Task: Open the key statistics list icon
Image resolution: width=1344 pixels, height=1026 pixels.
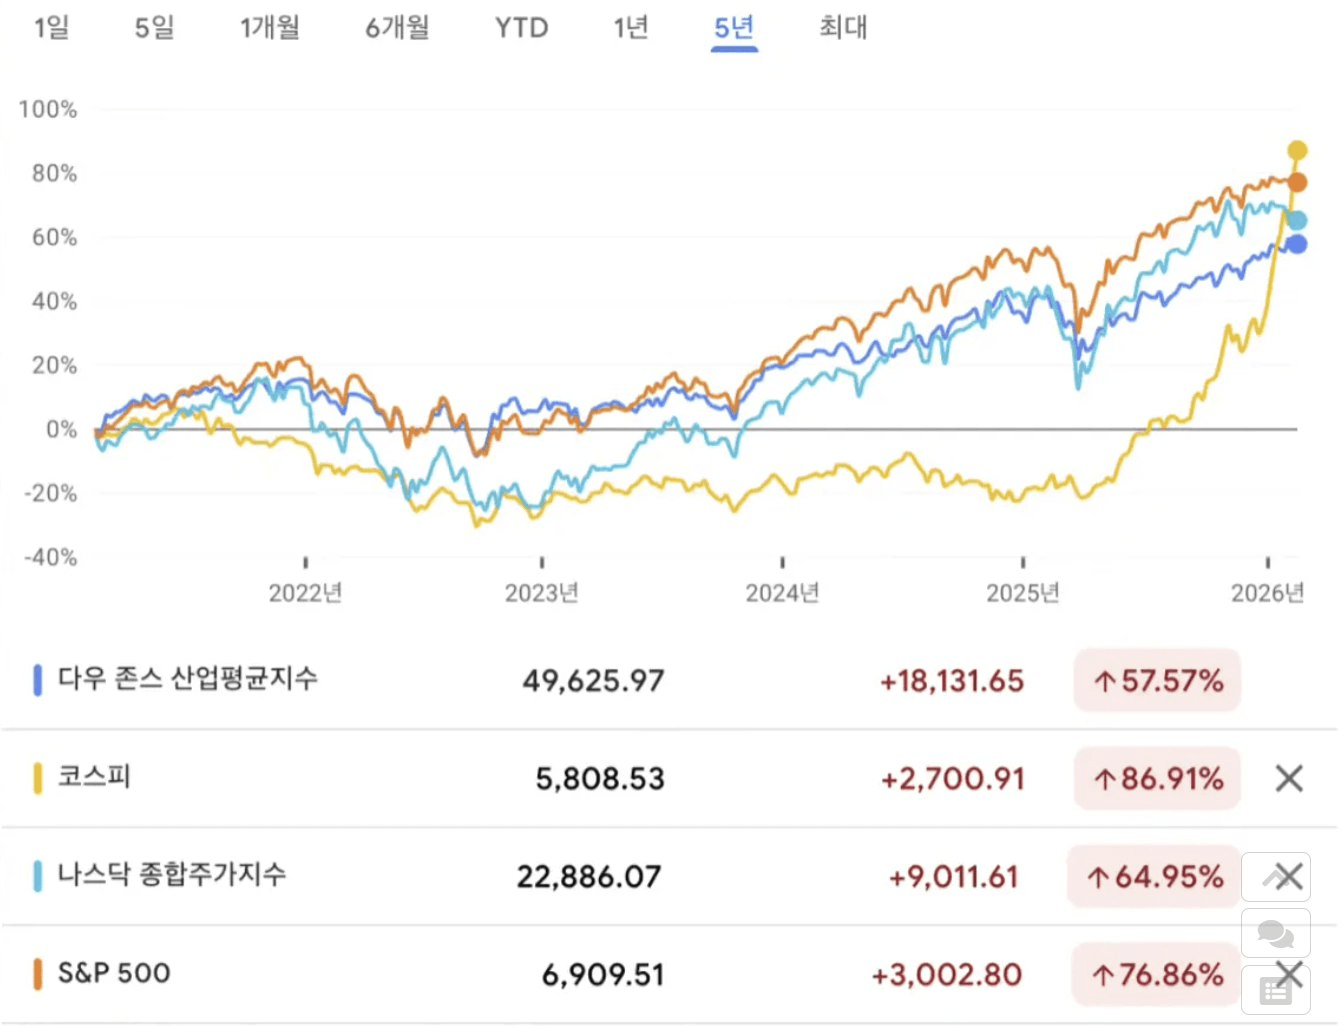Action: click(1276, 990)
